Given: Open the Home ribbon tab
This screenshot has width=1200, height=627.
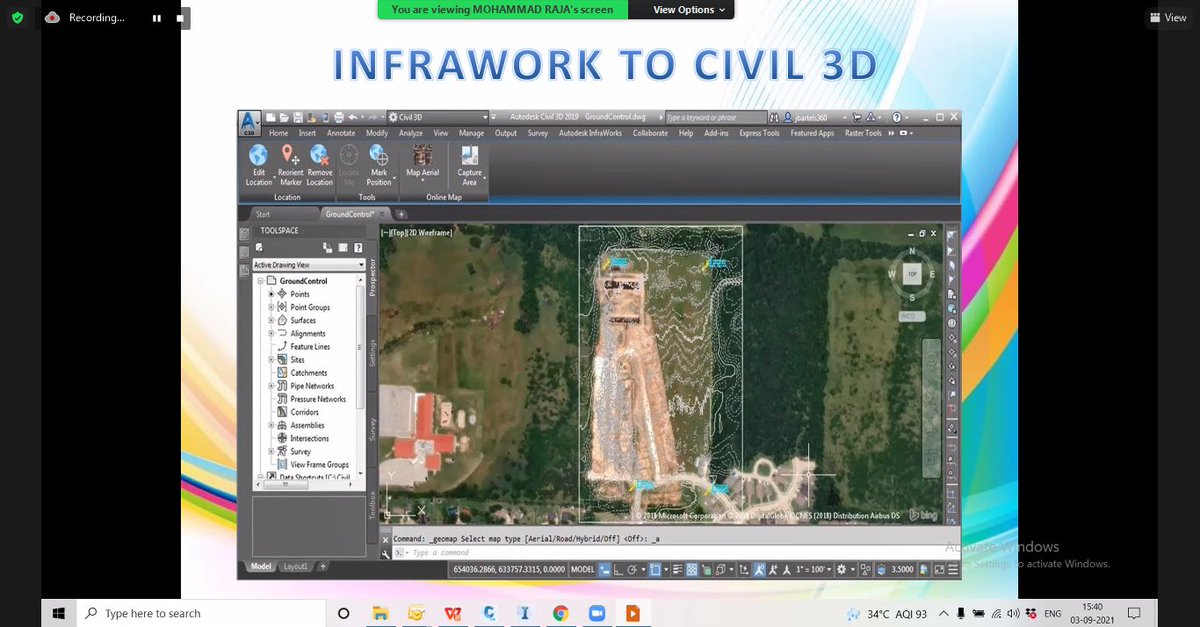Looking at the screenshot, I should click(278, 133).
